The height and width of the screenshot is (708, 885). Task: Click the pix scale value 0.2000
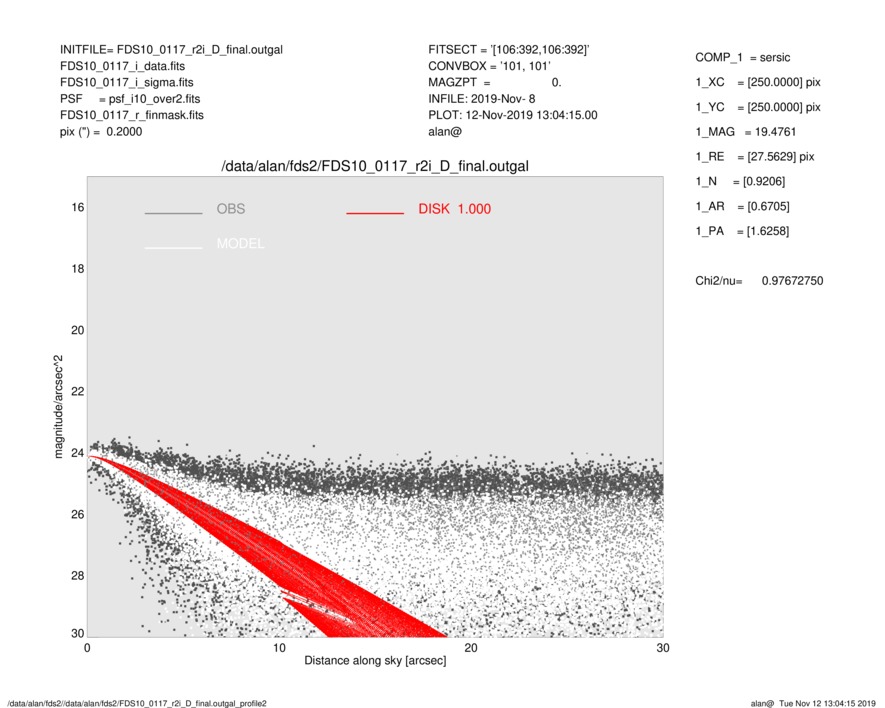click(x=124, y=132)
